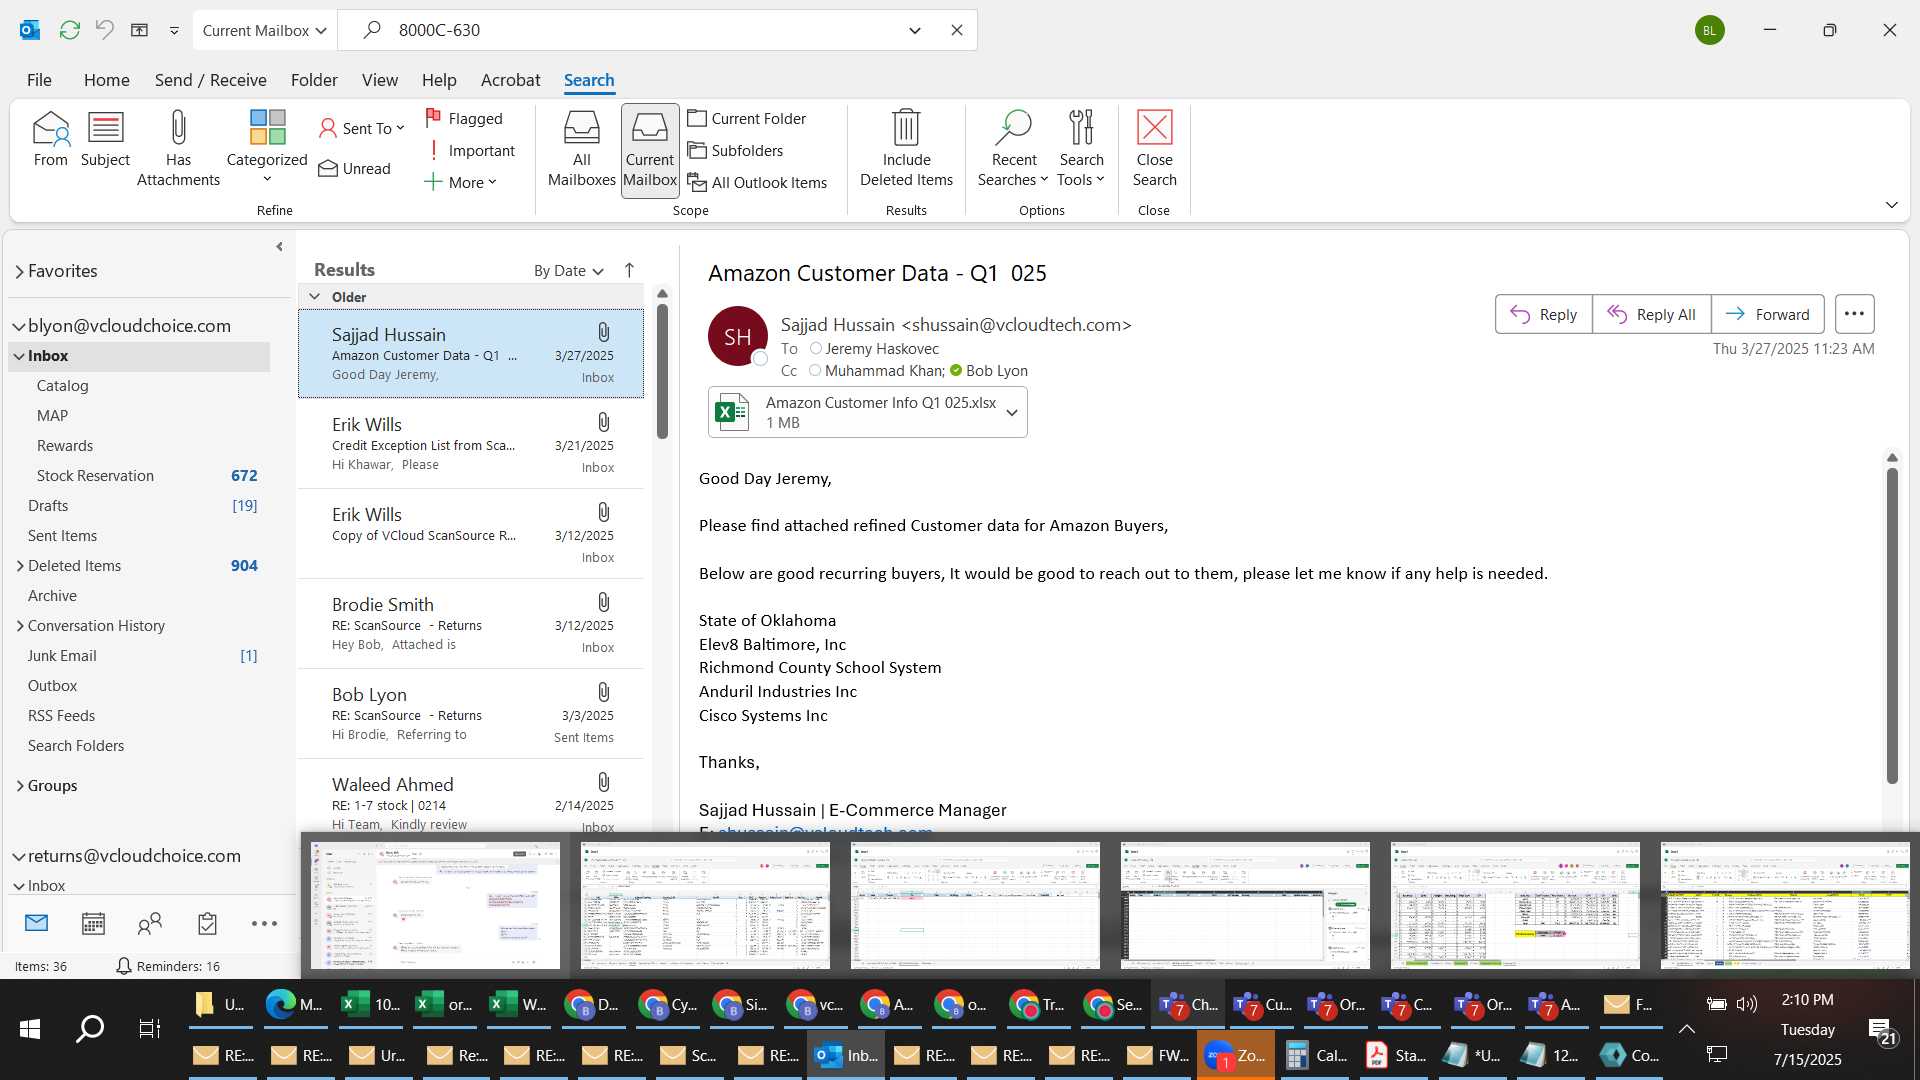This screenshot has height=1080, width=1920.
Task: Open Windows taskbar search
Action: 90,1028
